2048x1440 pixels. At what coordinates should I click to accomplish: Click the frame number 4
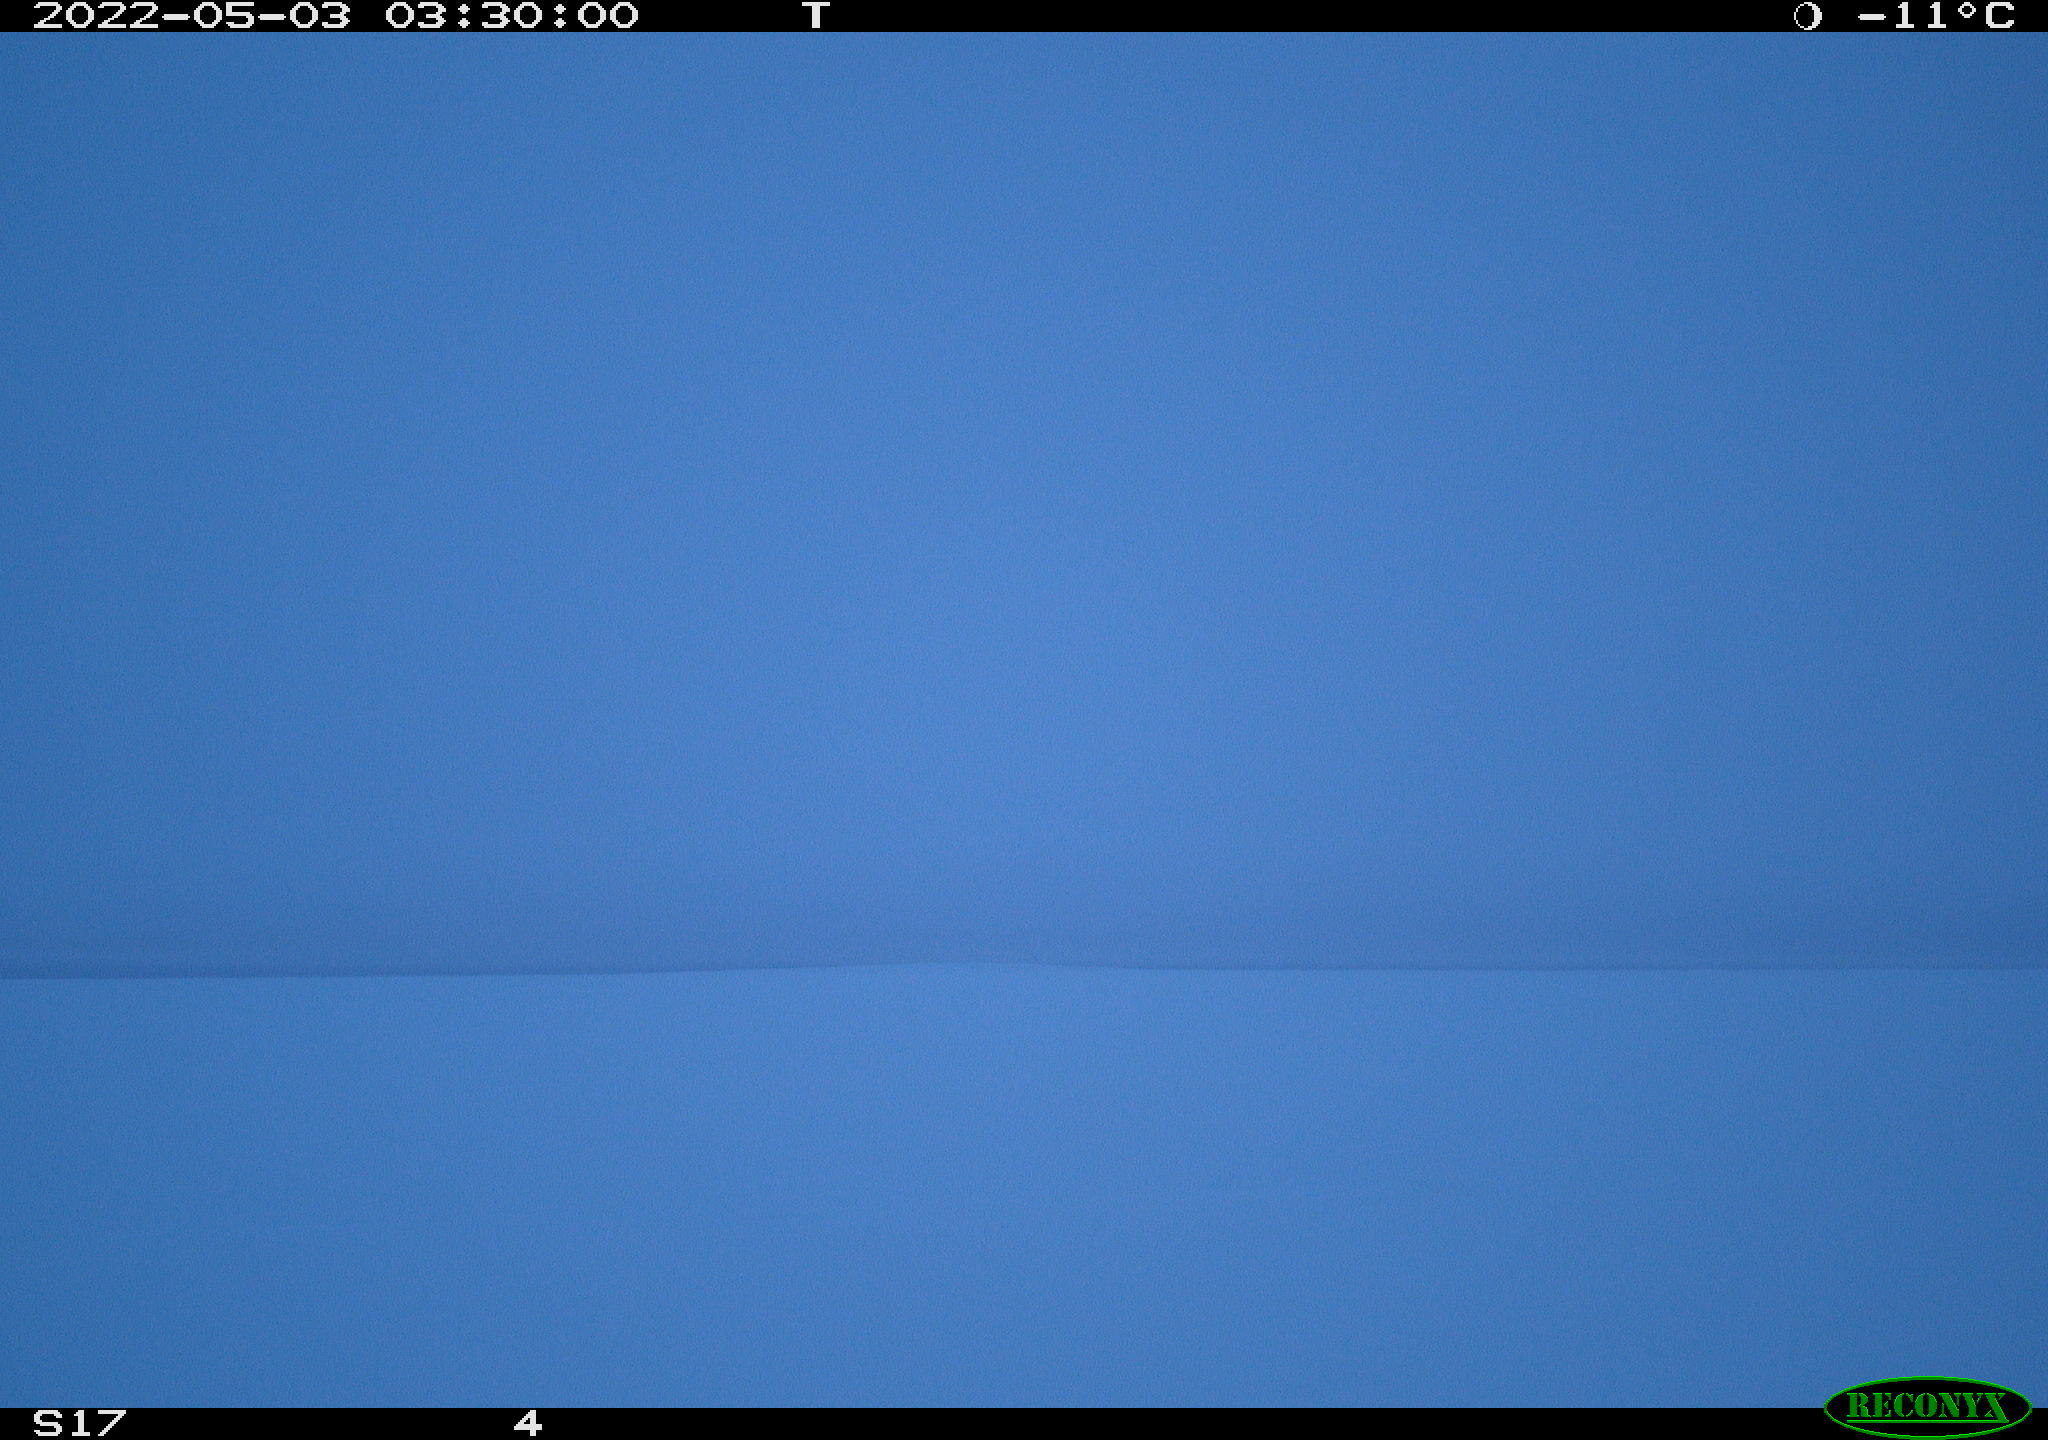click(528, 1423)
